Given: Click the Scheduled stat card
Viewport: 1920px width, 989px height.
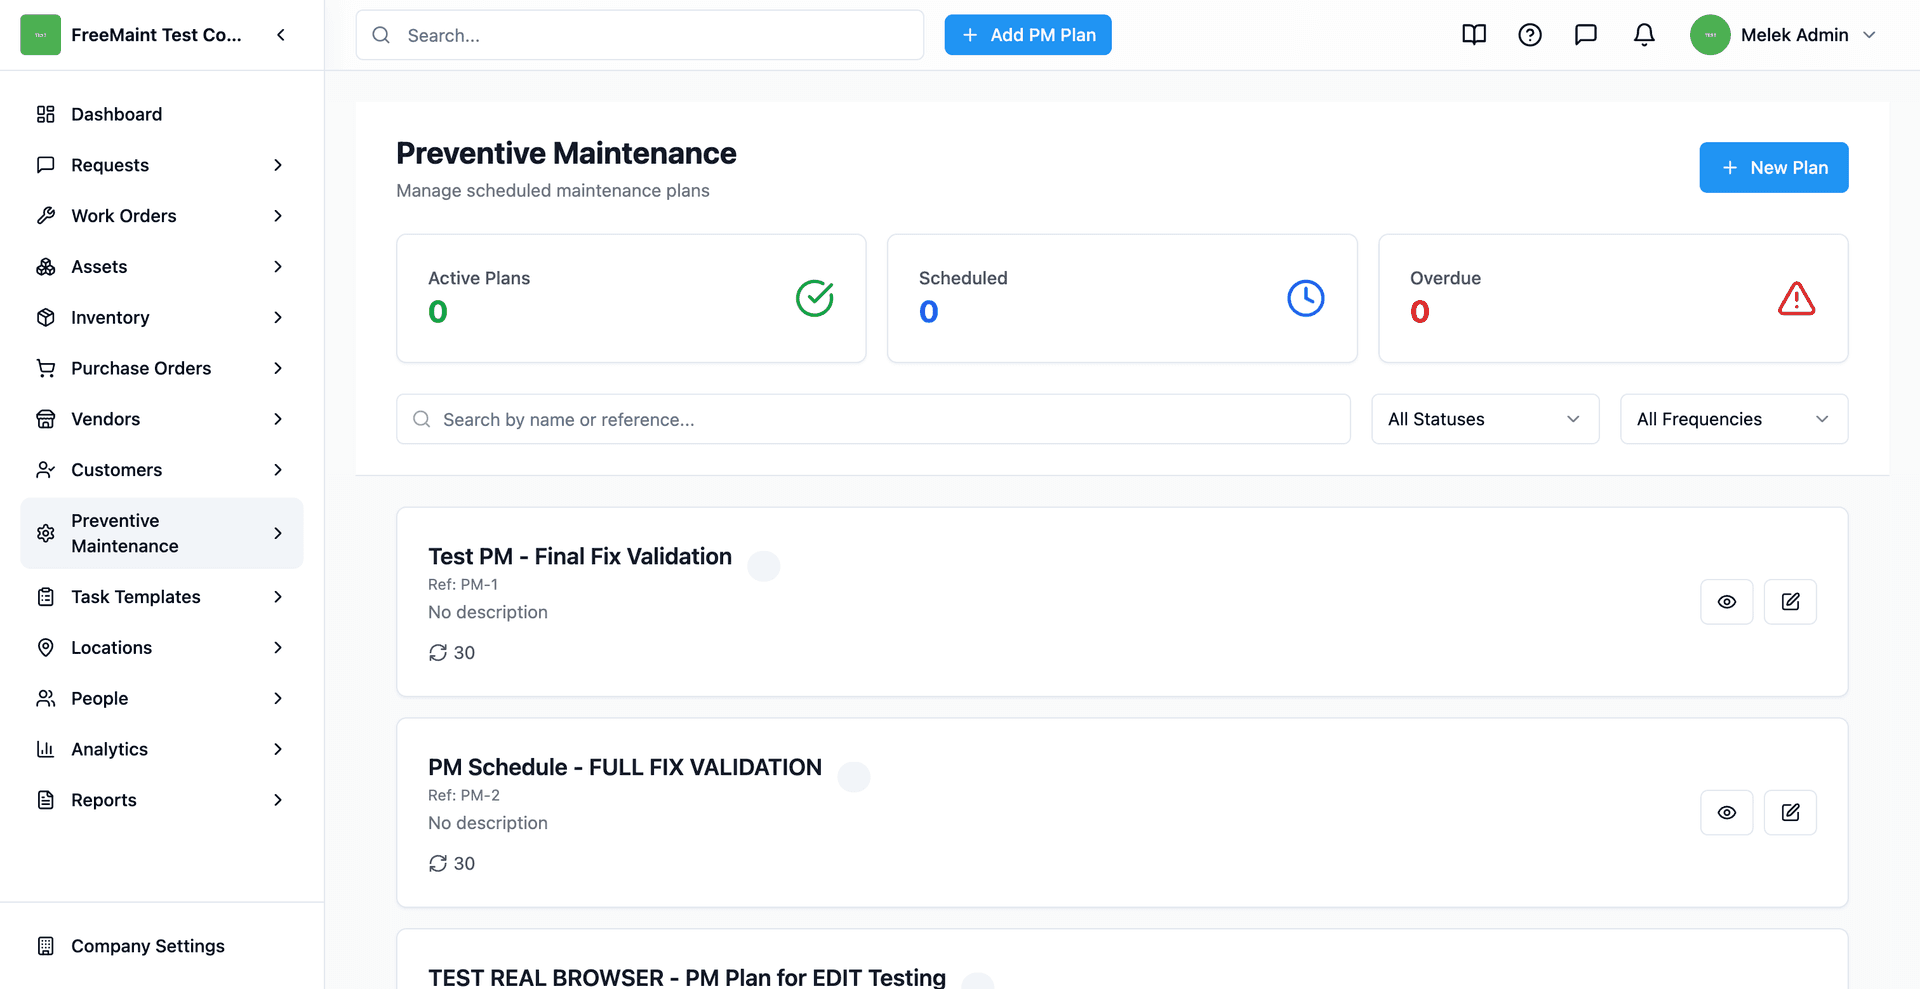Looking at the screenshot, I should (1122, 298).
